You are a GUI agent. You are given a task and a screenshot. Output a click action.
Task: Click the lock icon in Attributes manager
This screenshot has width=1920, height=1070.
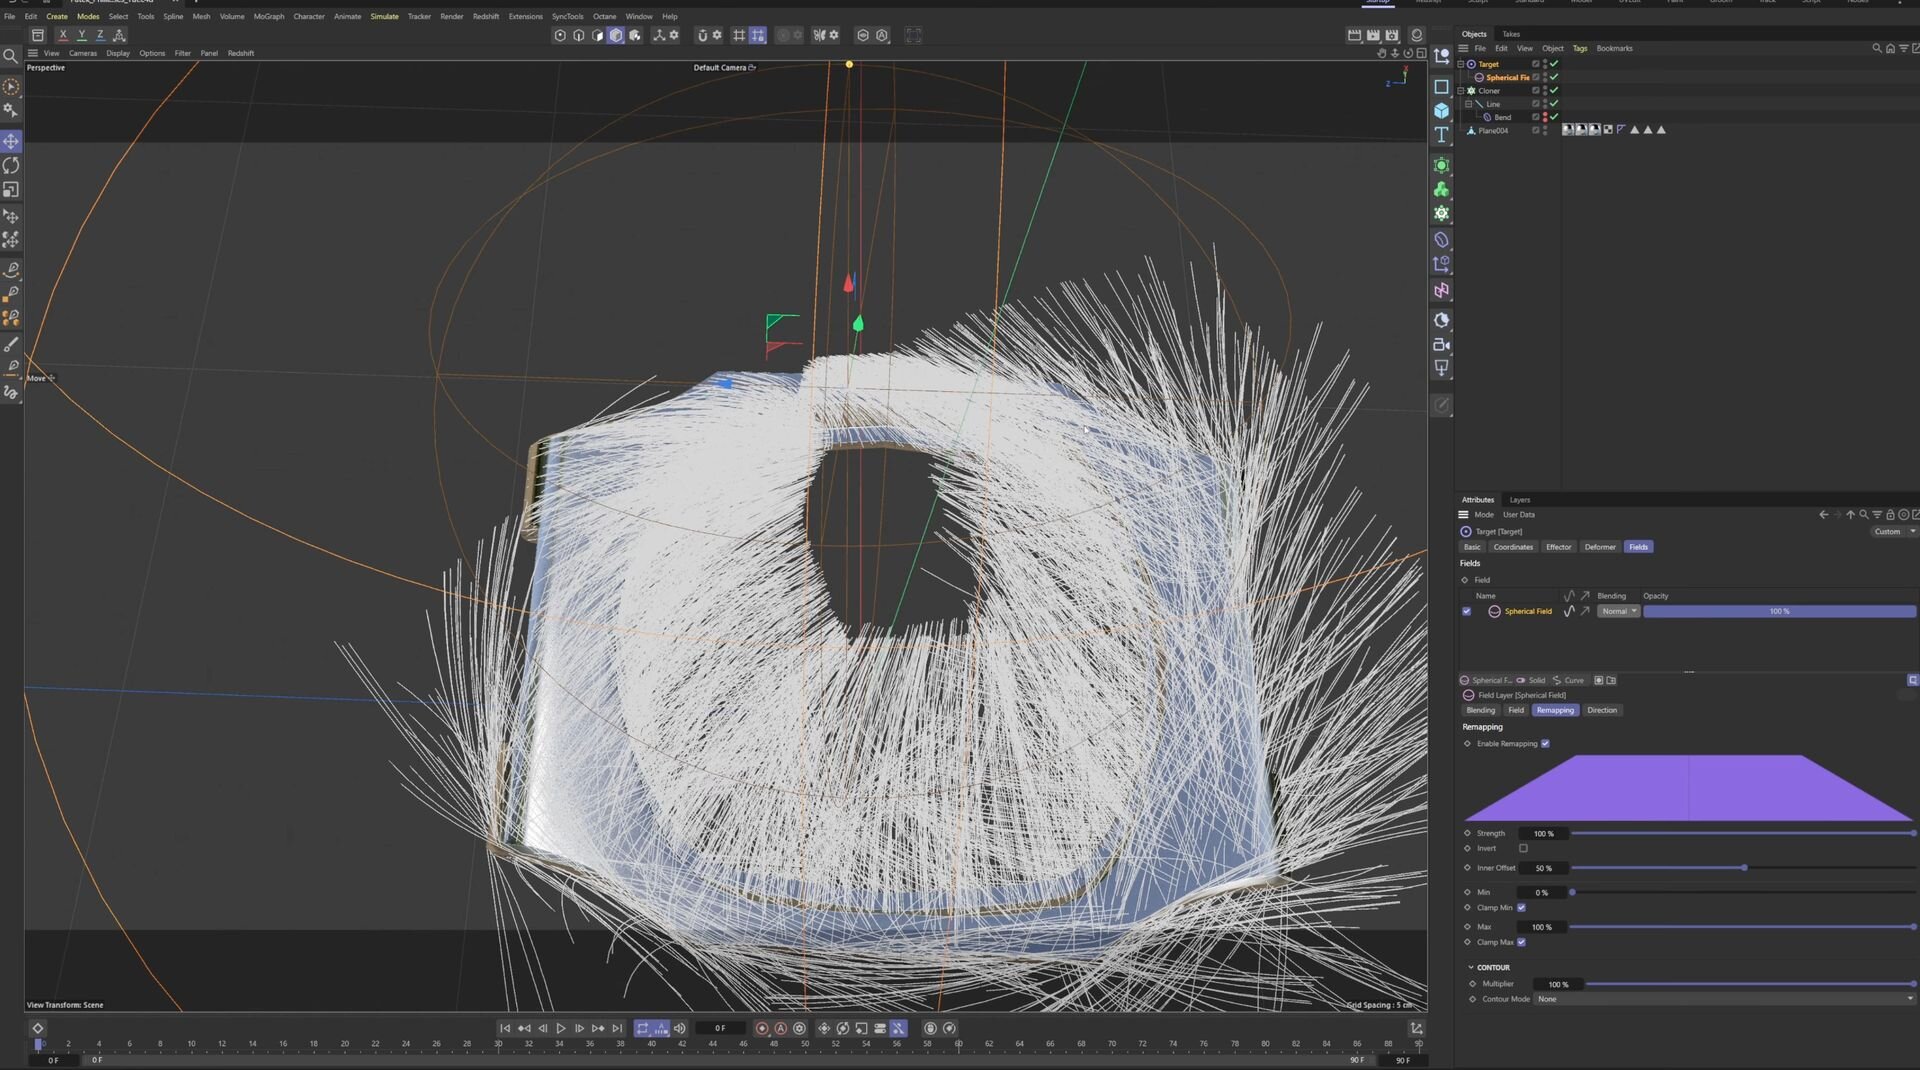click(x=1890, y=515)
